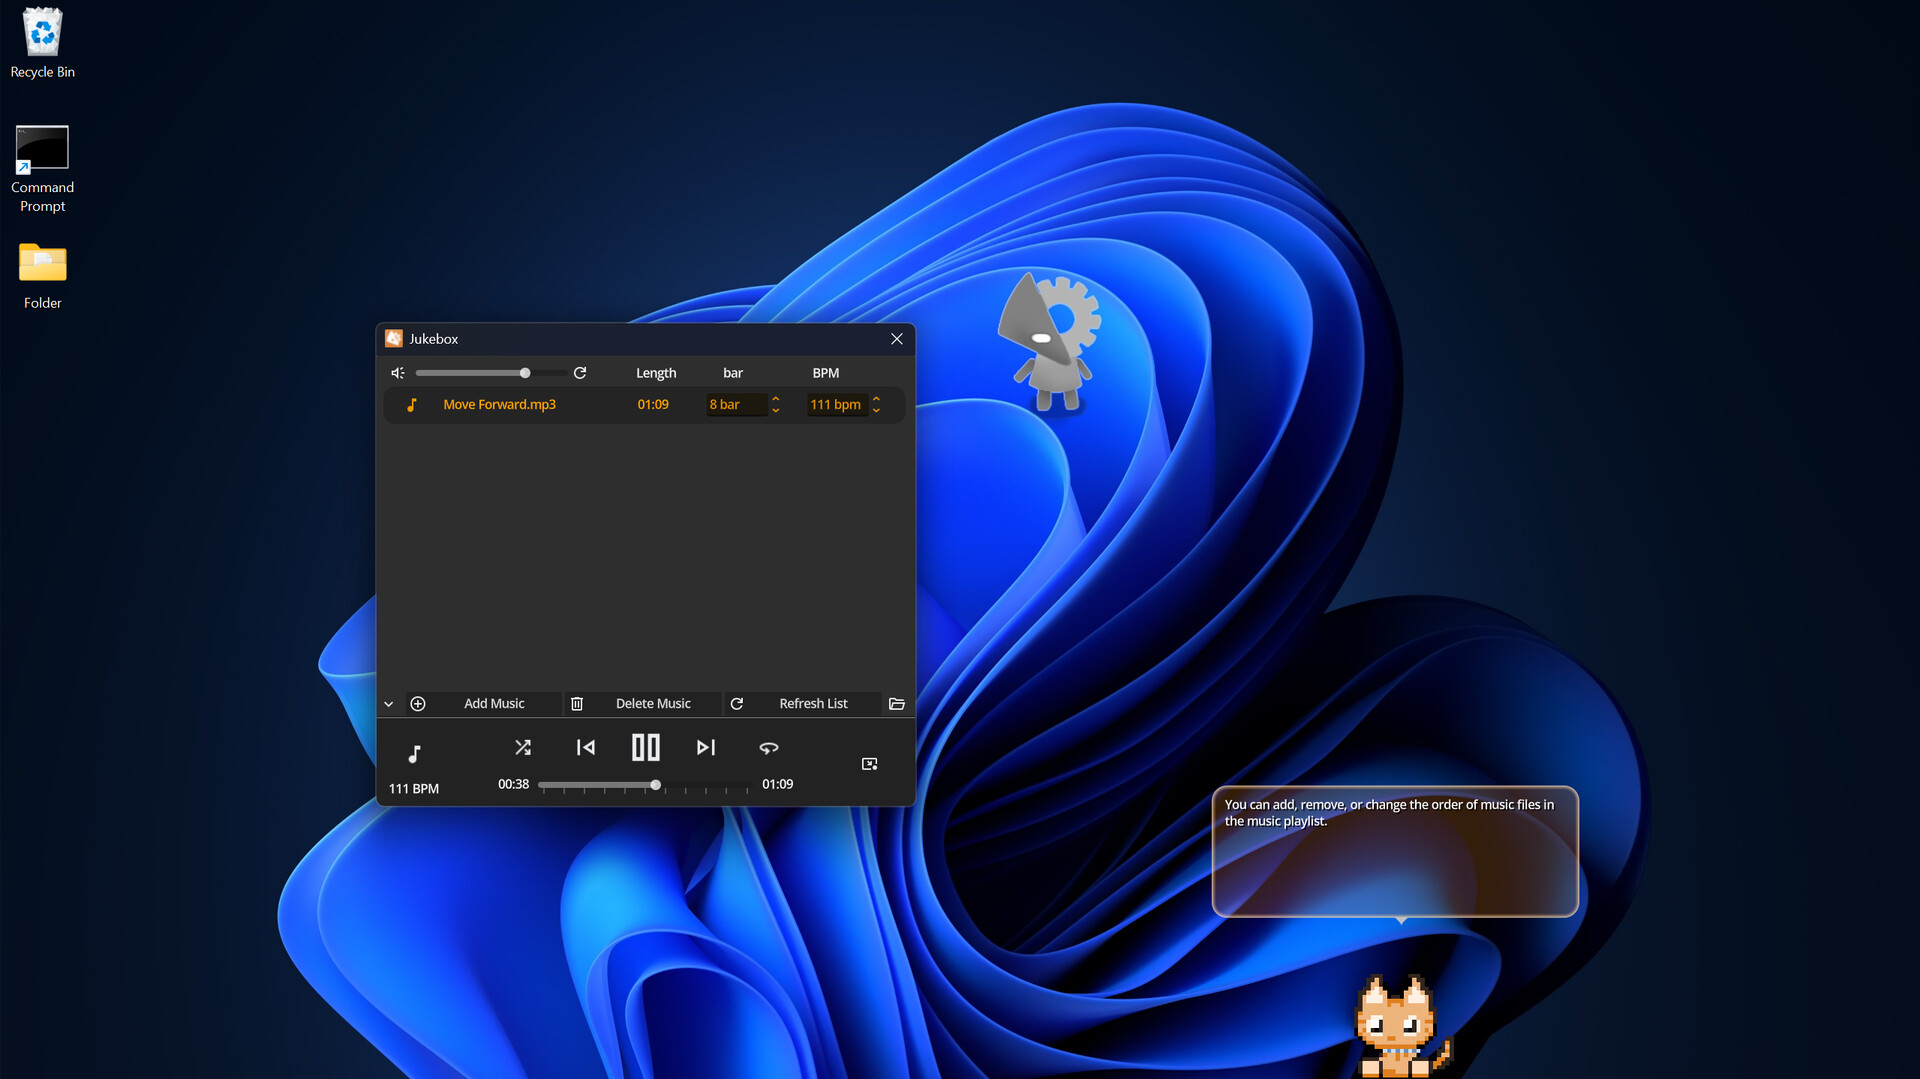Increase the bar count with up arrow

tap(776, 399)
